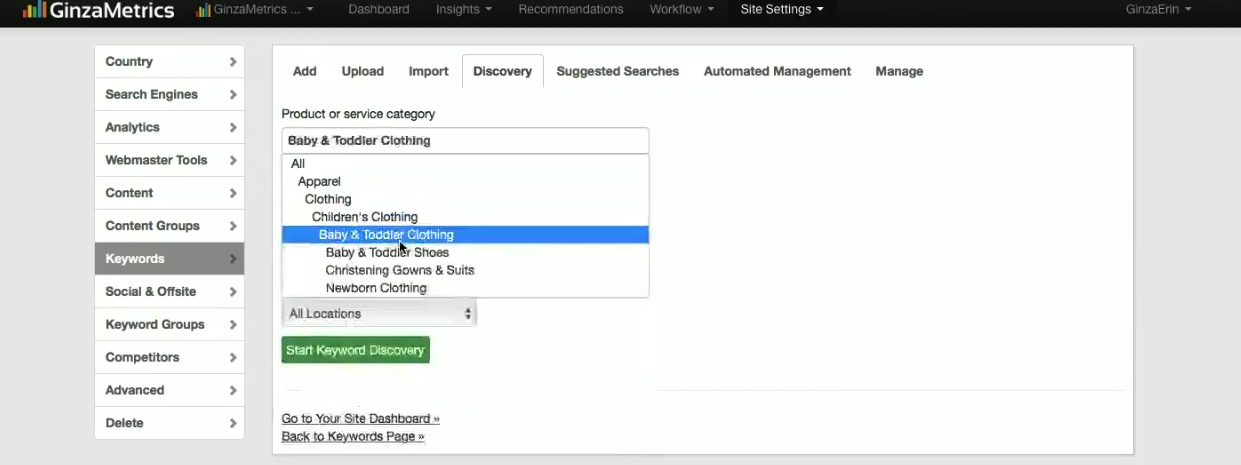This screenshot has width=1241, height=465.
Task: Open Delete in sidebar
Action: tap(169, 423)
